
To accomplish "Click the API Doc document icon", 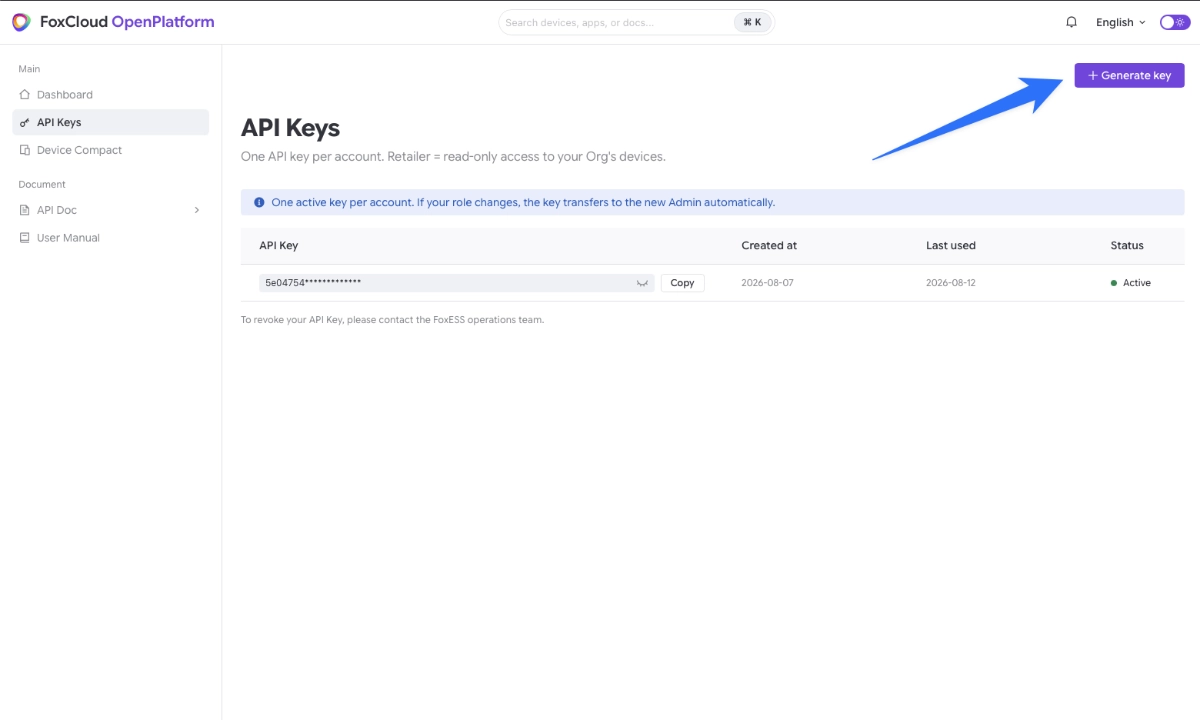I will pyautogui.click(x=25, y=210).
